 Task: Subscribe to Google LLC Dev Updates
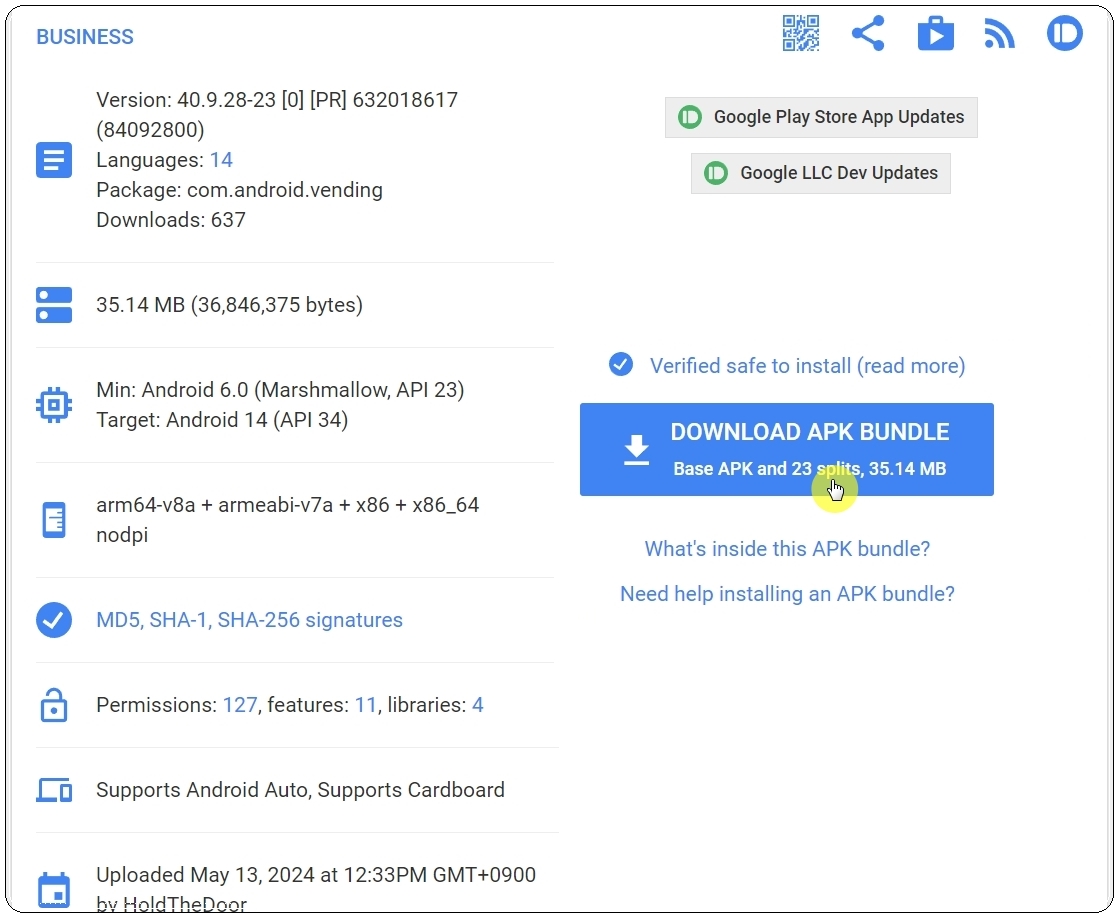821,173
